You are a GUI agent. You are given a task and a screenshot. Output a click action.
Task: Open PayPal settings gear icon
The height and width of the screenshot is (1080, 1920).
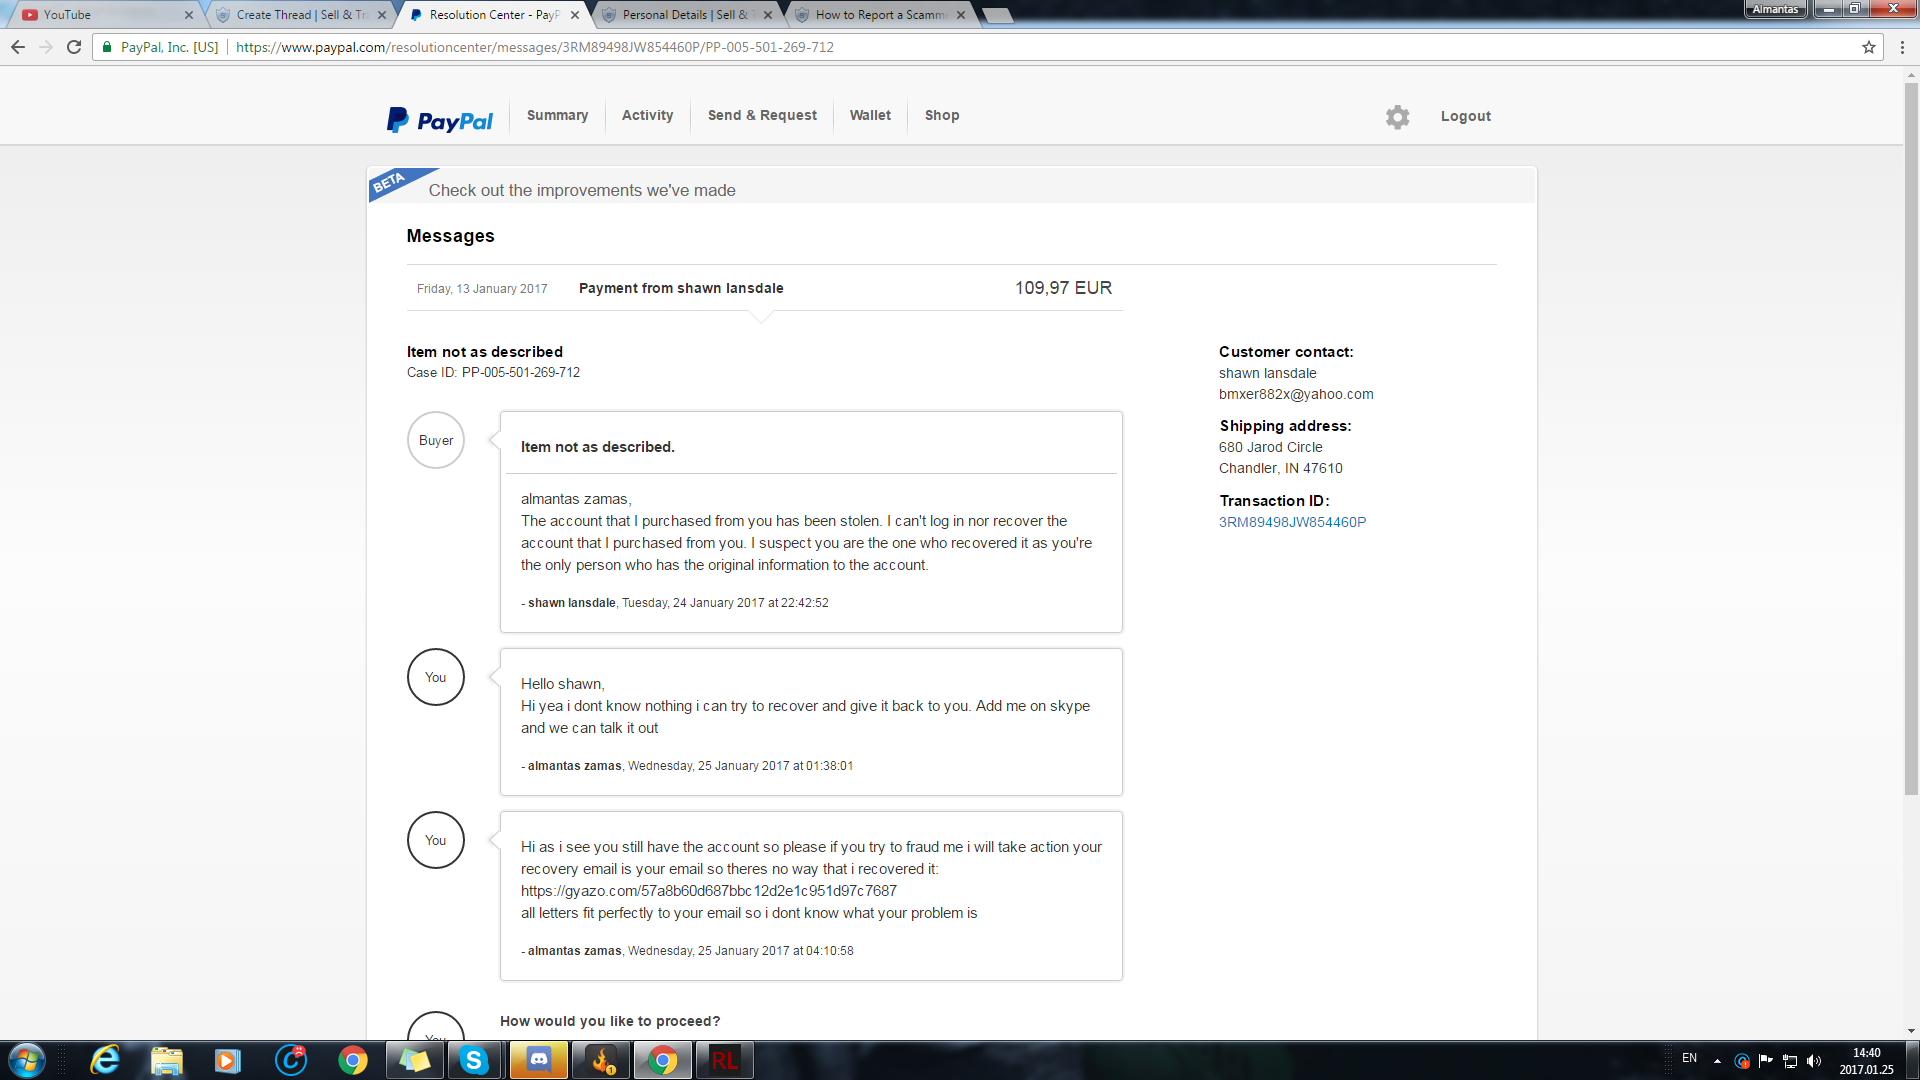(x=1397, y=117)
